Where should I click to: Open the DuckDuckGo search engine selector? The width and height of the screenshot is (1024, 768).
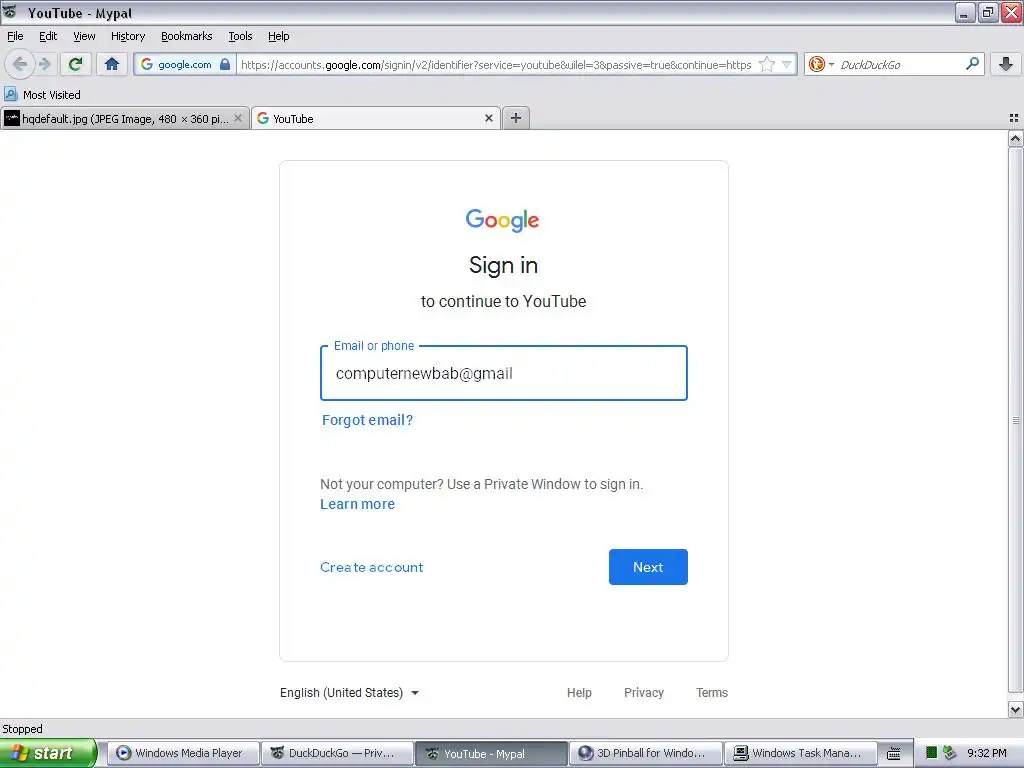point(820,64)
